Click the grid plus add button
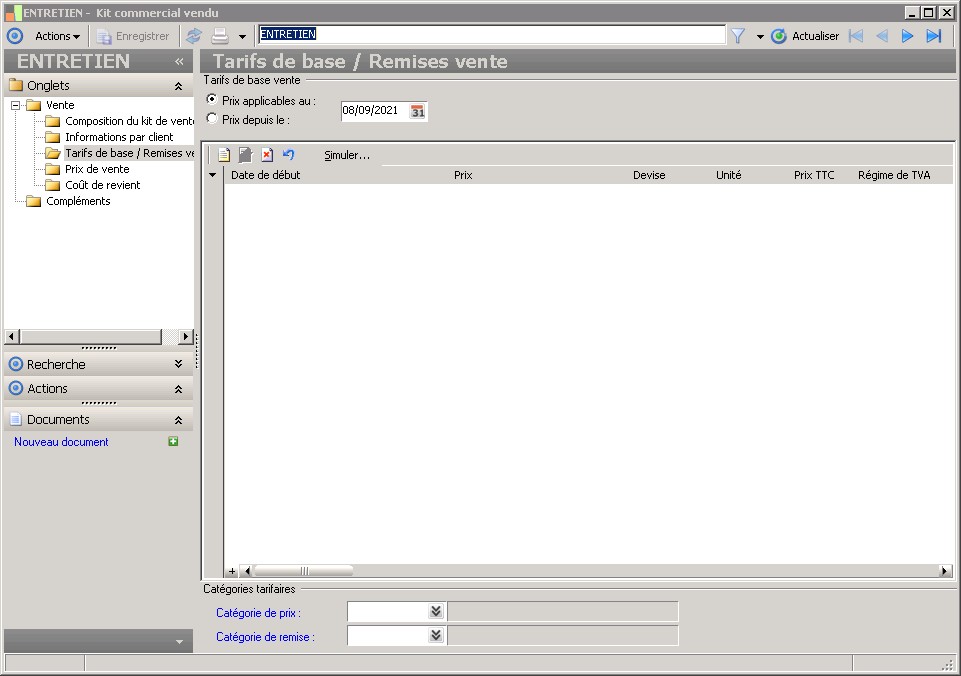The image size is (961, 676). click(232, 571)
